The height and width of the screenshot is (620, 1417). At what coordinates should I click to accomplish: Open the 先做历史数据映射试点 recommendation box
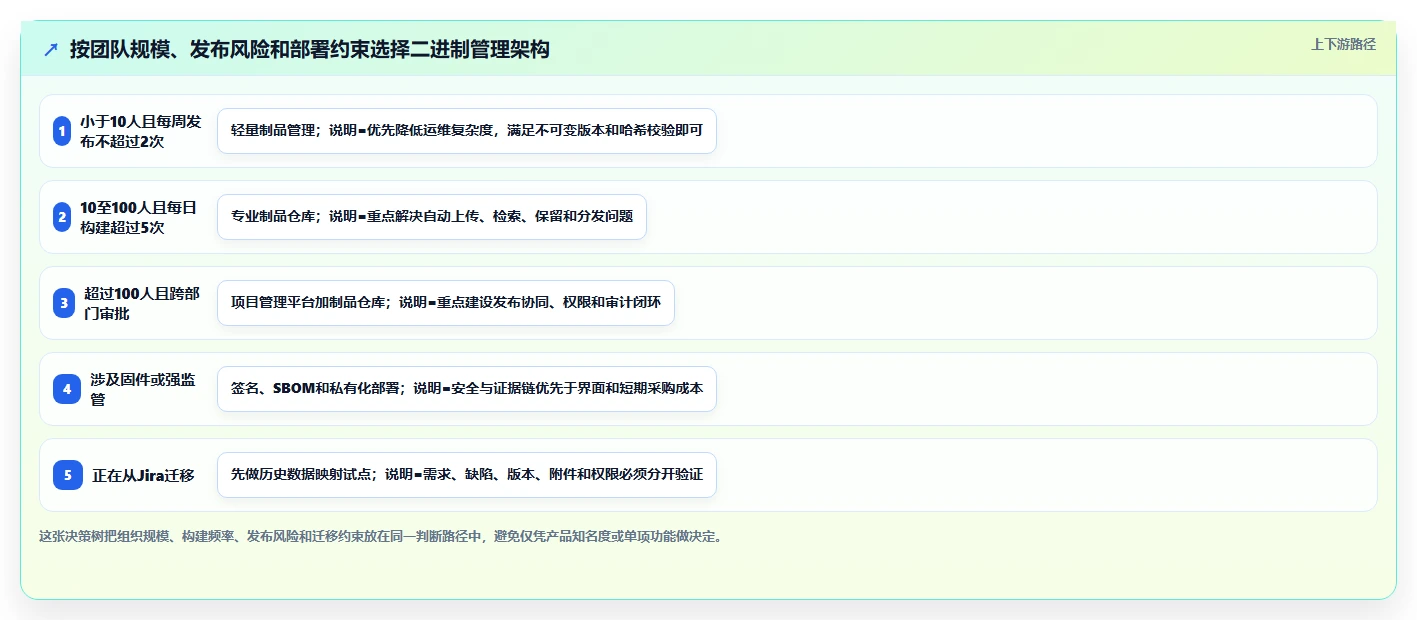tap(467, 475)
